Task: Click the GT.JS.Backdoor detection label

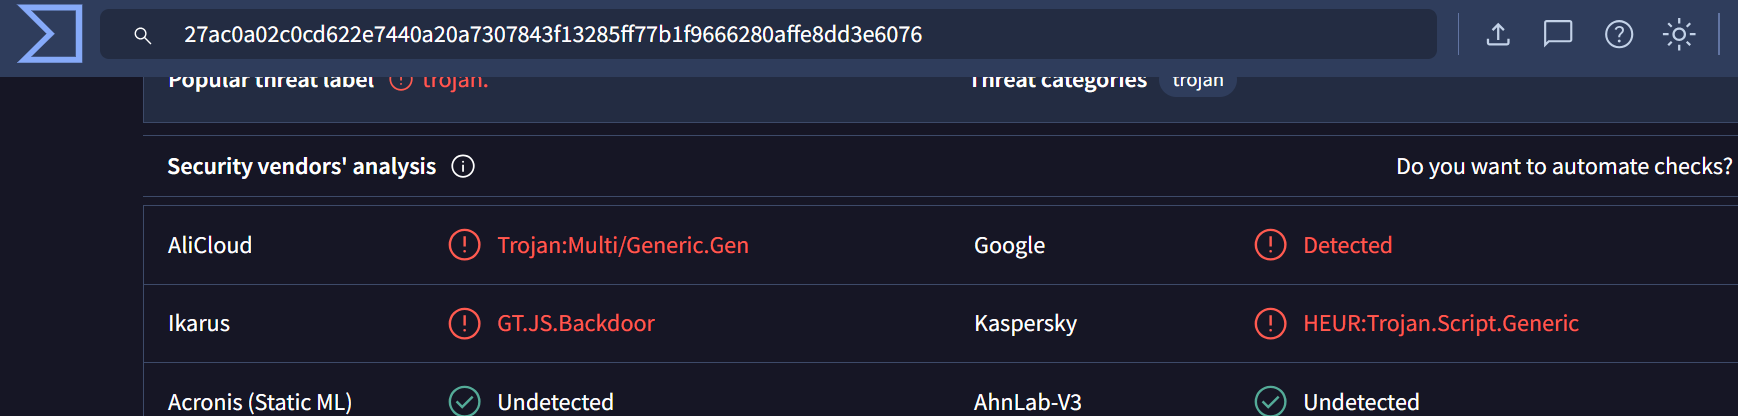Action: tap(576, 323)
